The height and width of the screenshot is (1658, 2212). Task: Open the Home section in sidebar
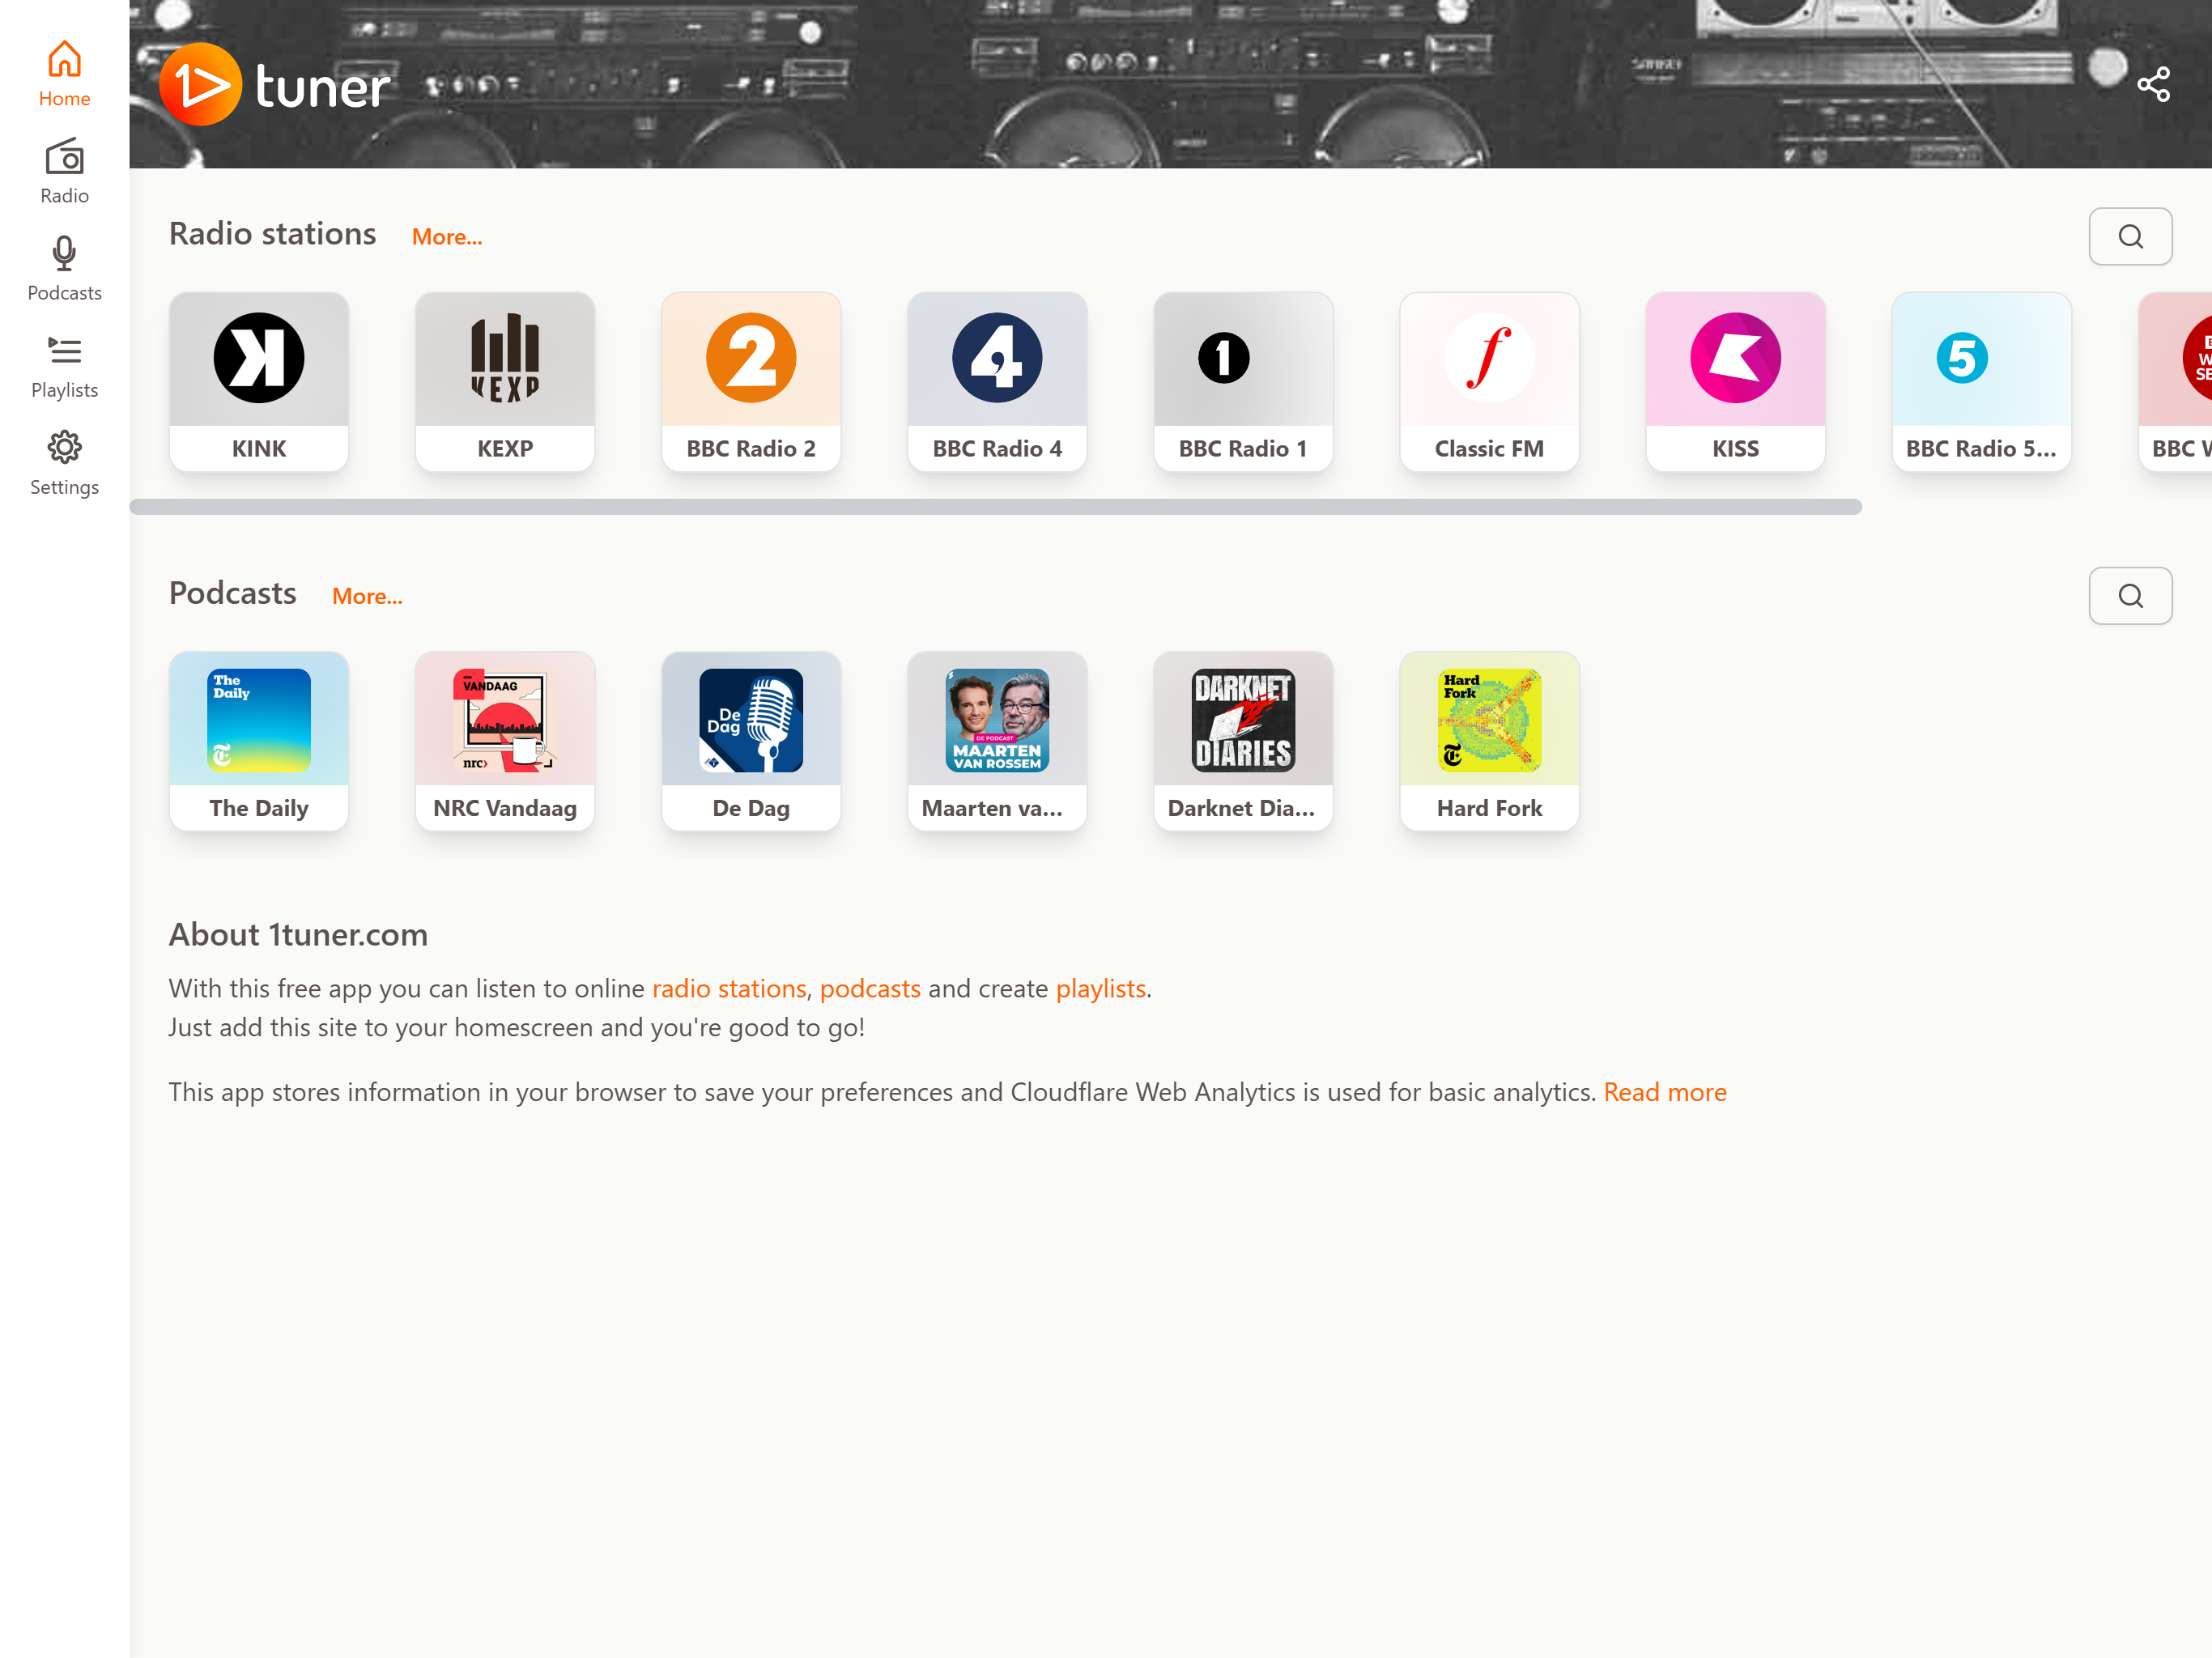click(x=64, y=73)
